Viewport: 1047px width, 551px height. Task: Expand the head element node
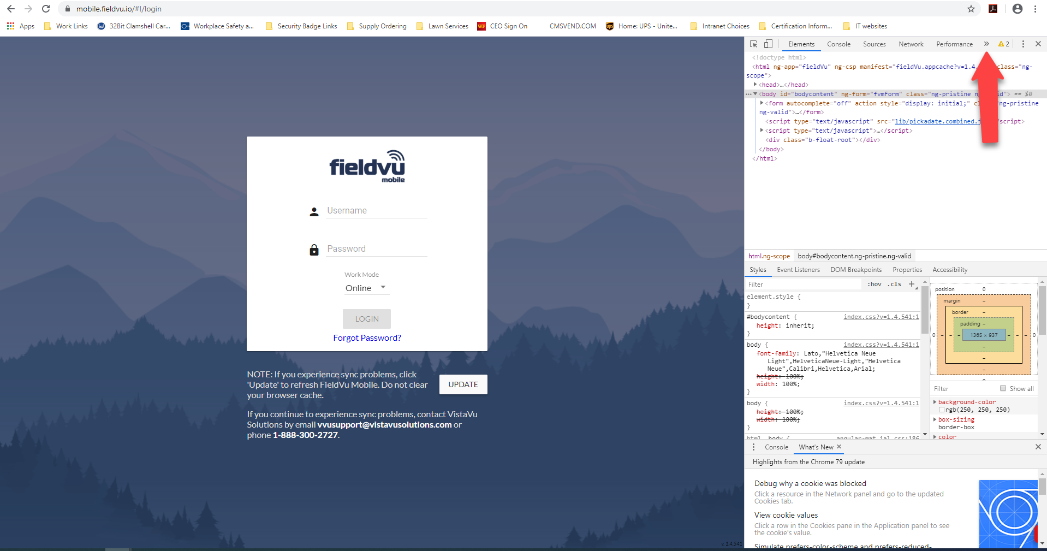coord(755,85)
